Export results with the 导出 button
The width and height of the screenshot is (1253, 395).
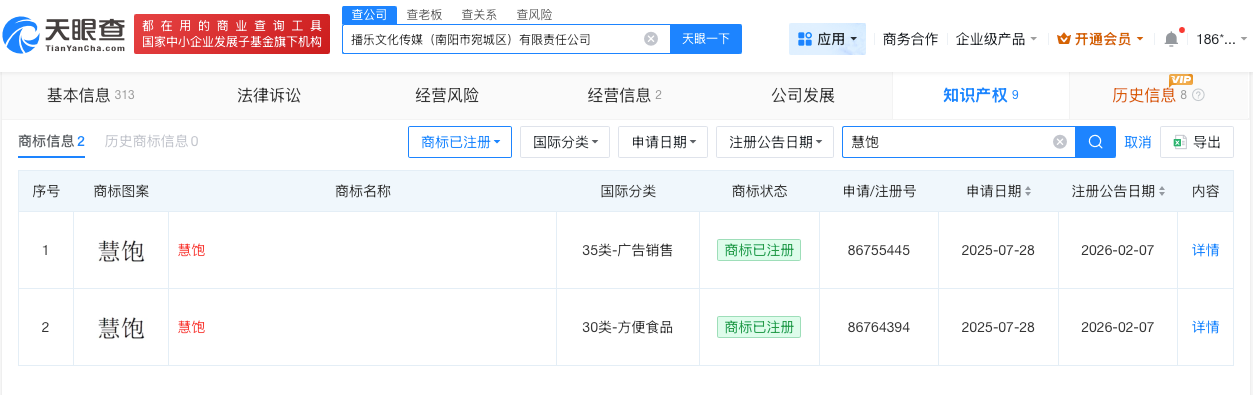tap(1197, 142)
